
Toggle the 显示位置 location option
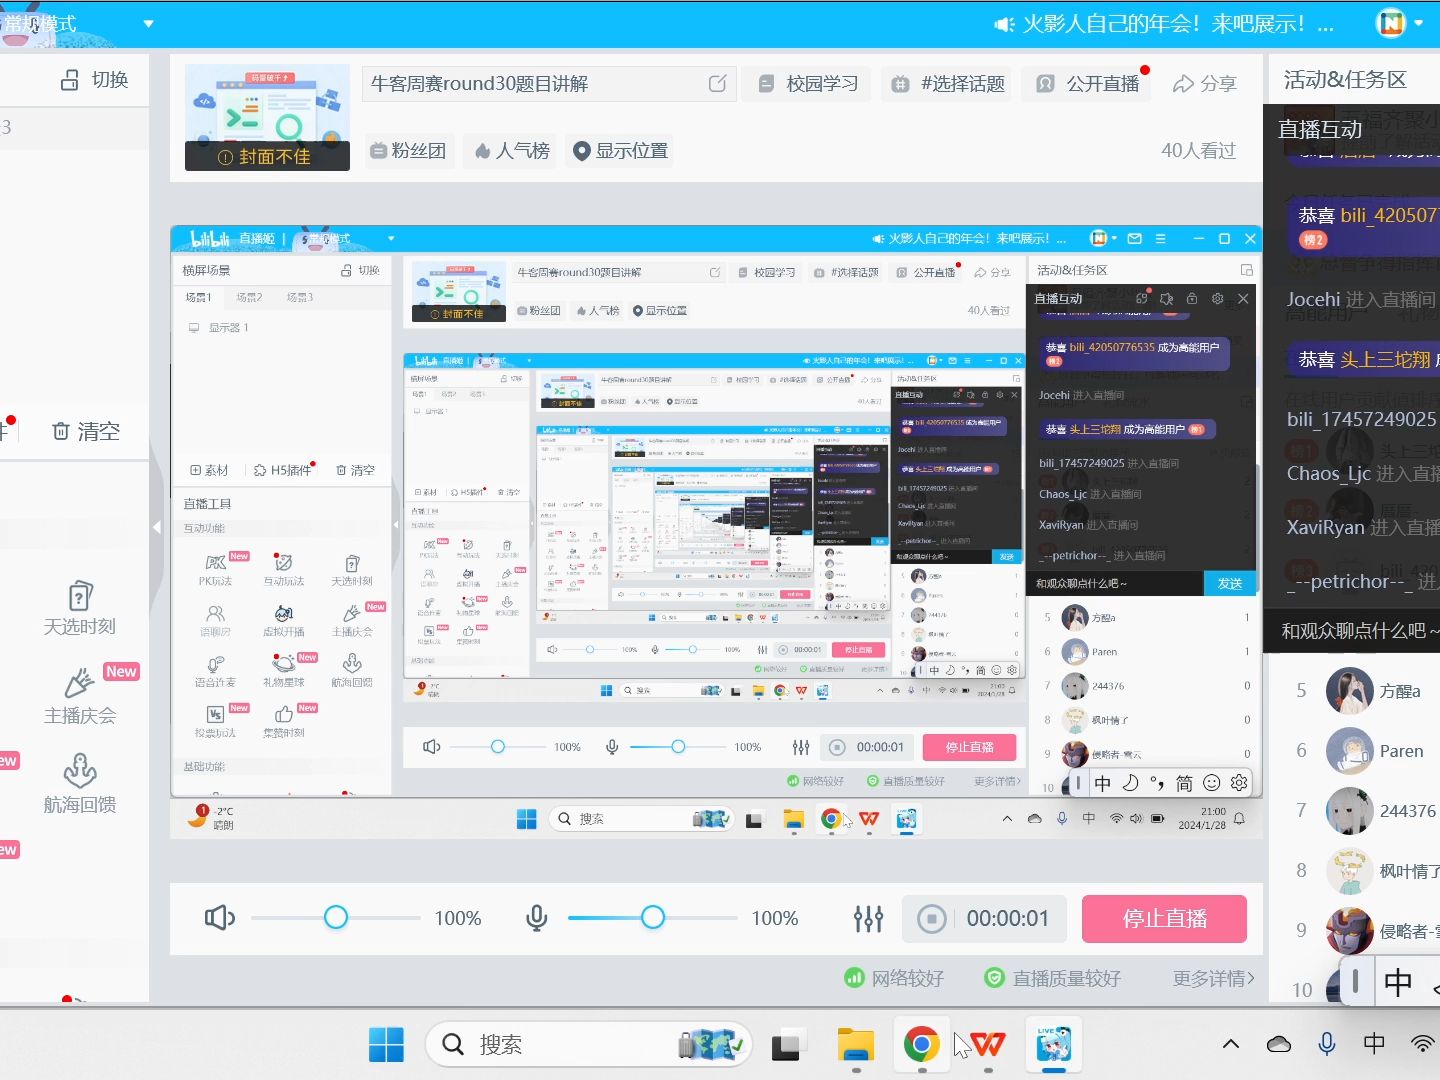pos(620,151)
